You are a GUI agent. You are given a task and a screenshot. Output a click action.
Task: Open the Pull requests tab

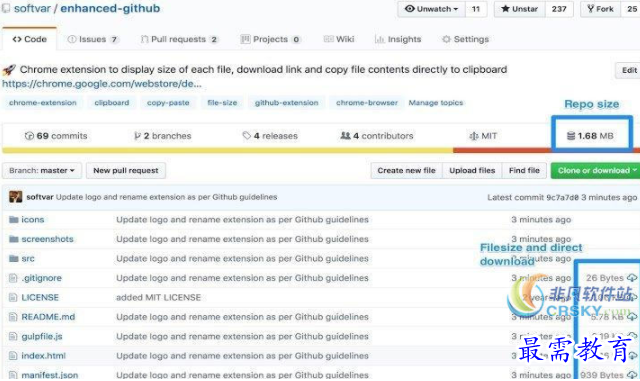click(179, 39)
